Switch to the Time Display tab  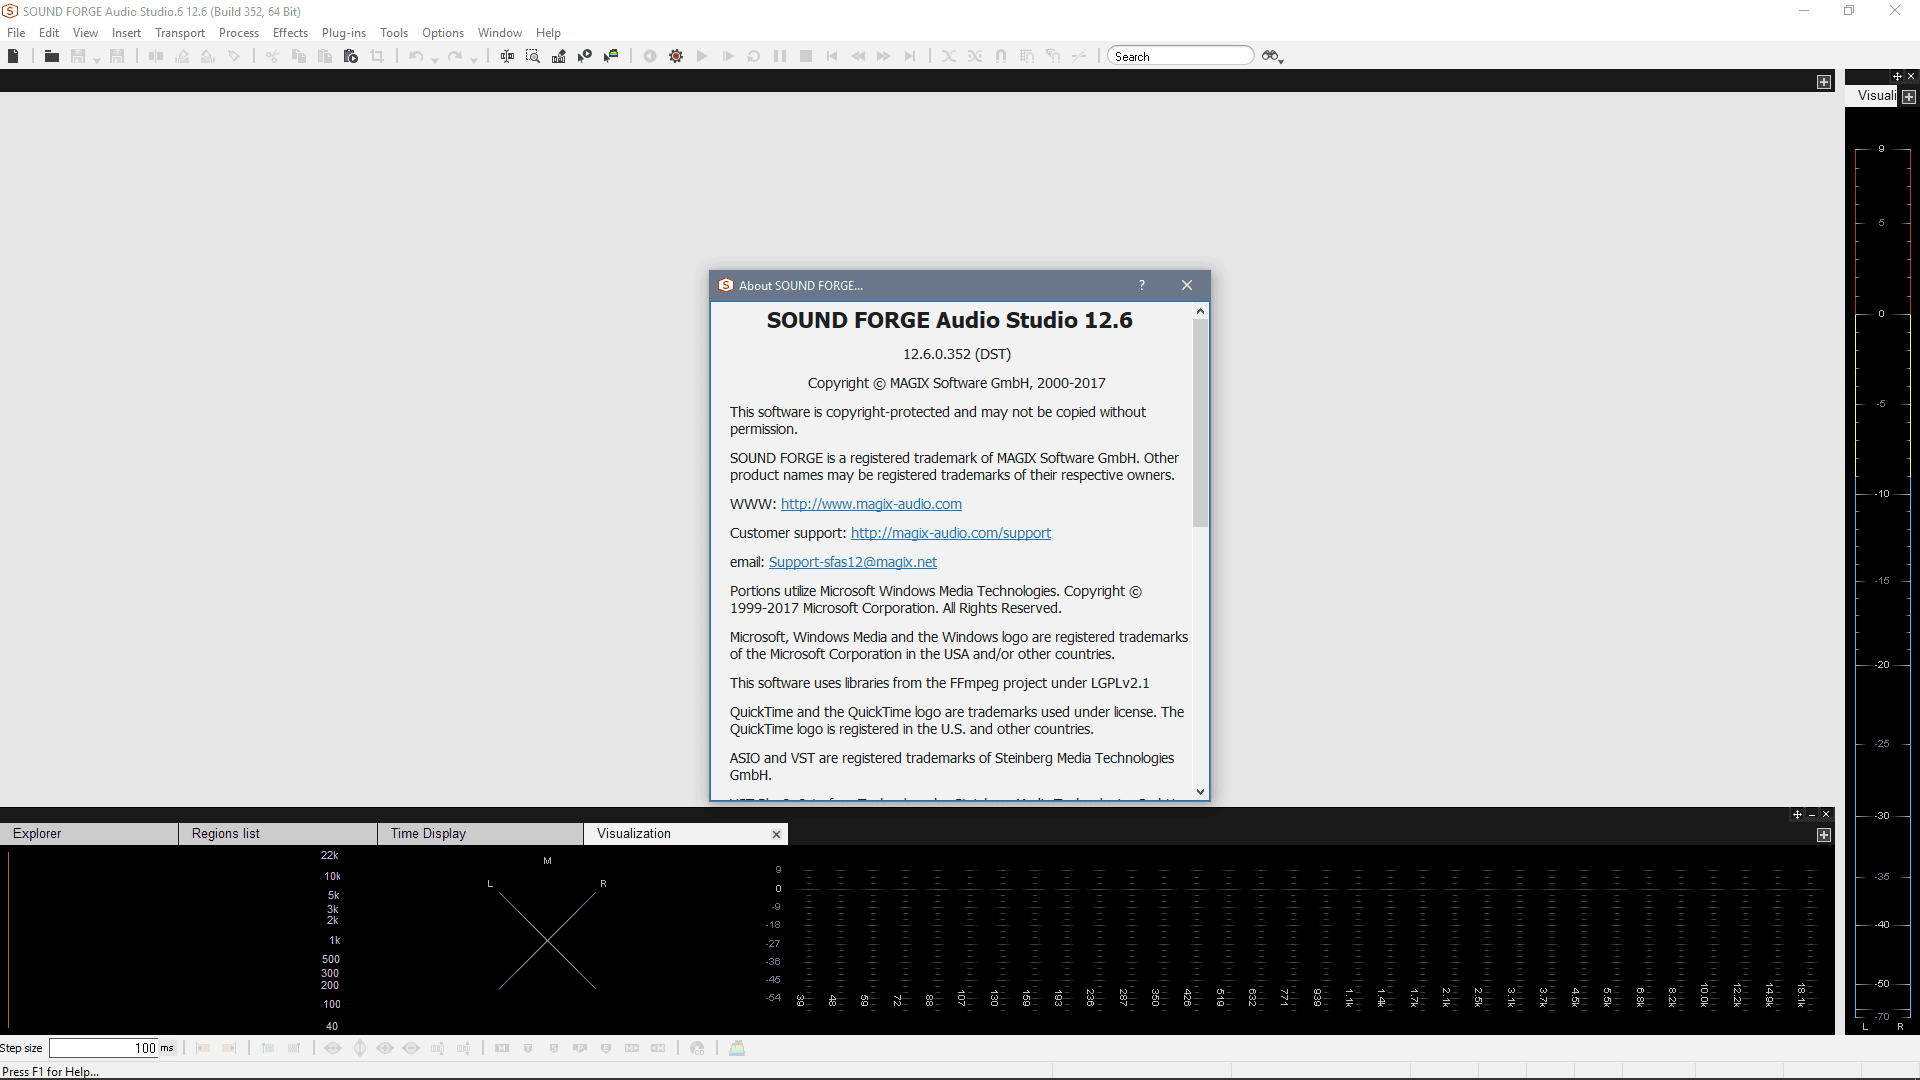481,833
